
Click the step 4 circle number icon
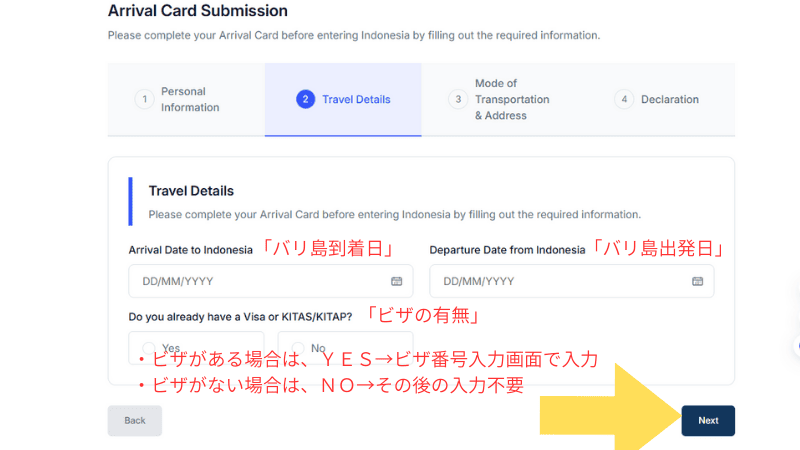tap(624, 99)
